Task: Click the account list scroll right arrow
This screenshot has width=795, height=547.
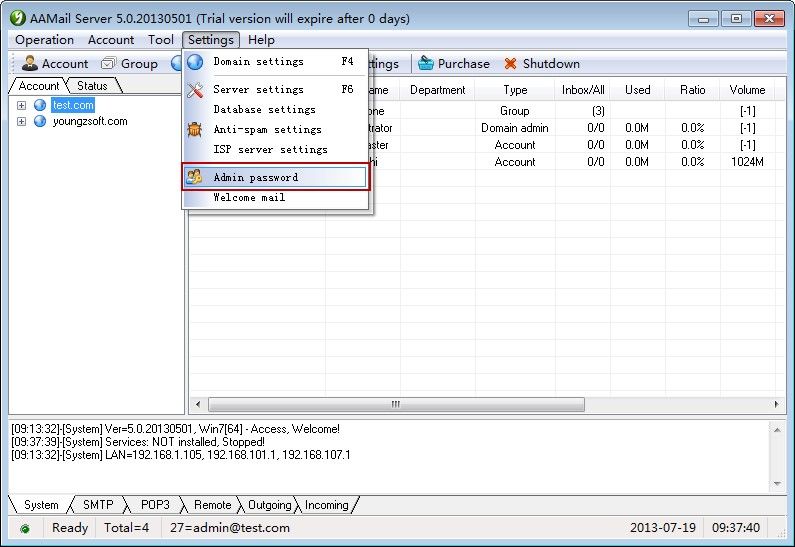Action: 777,404
